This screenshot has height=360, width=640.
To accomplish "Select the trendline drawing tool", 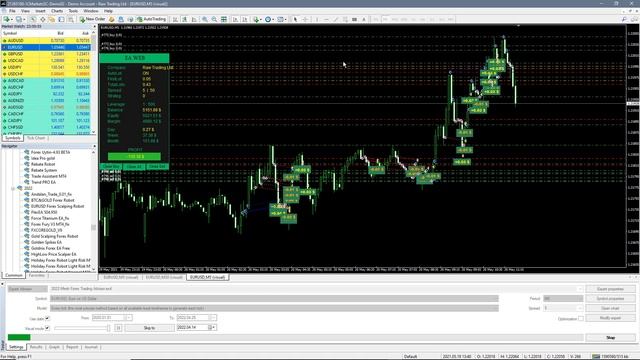I will point(336,19).
